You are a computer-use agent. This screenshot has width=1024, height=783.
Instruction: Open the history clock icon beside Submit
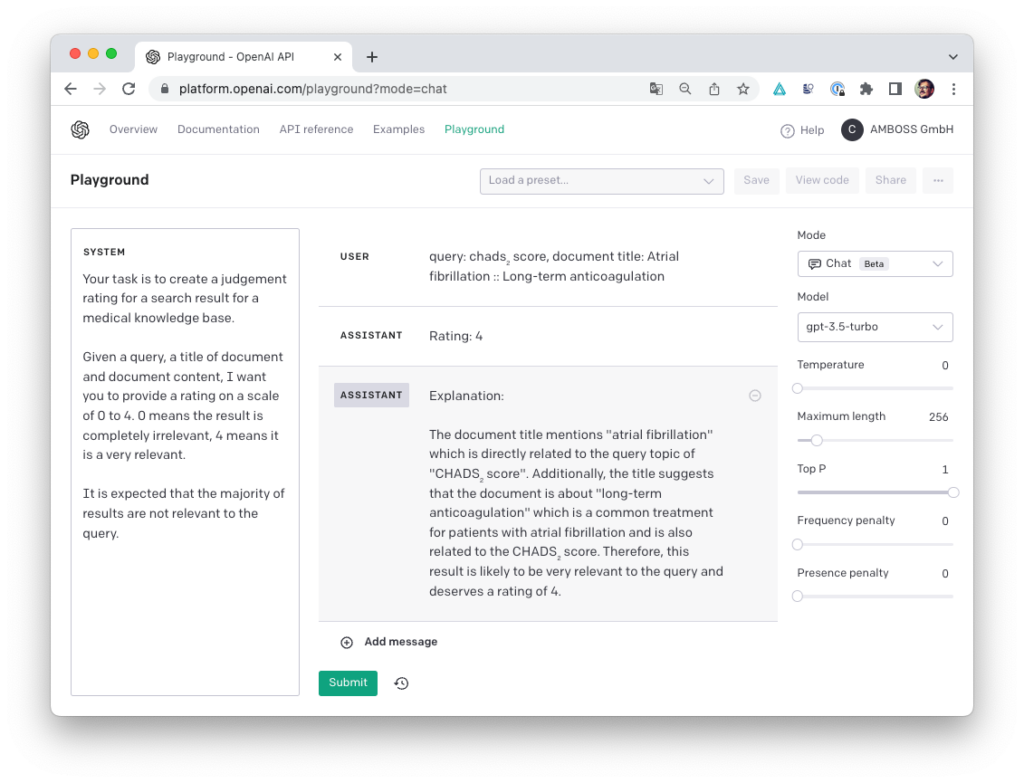402,683
